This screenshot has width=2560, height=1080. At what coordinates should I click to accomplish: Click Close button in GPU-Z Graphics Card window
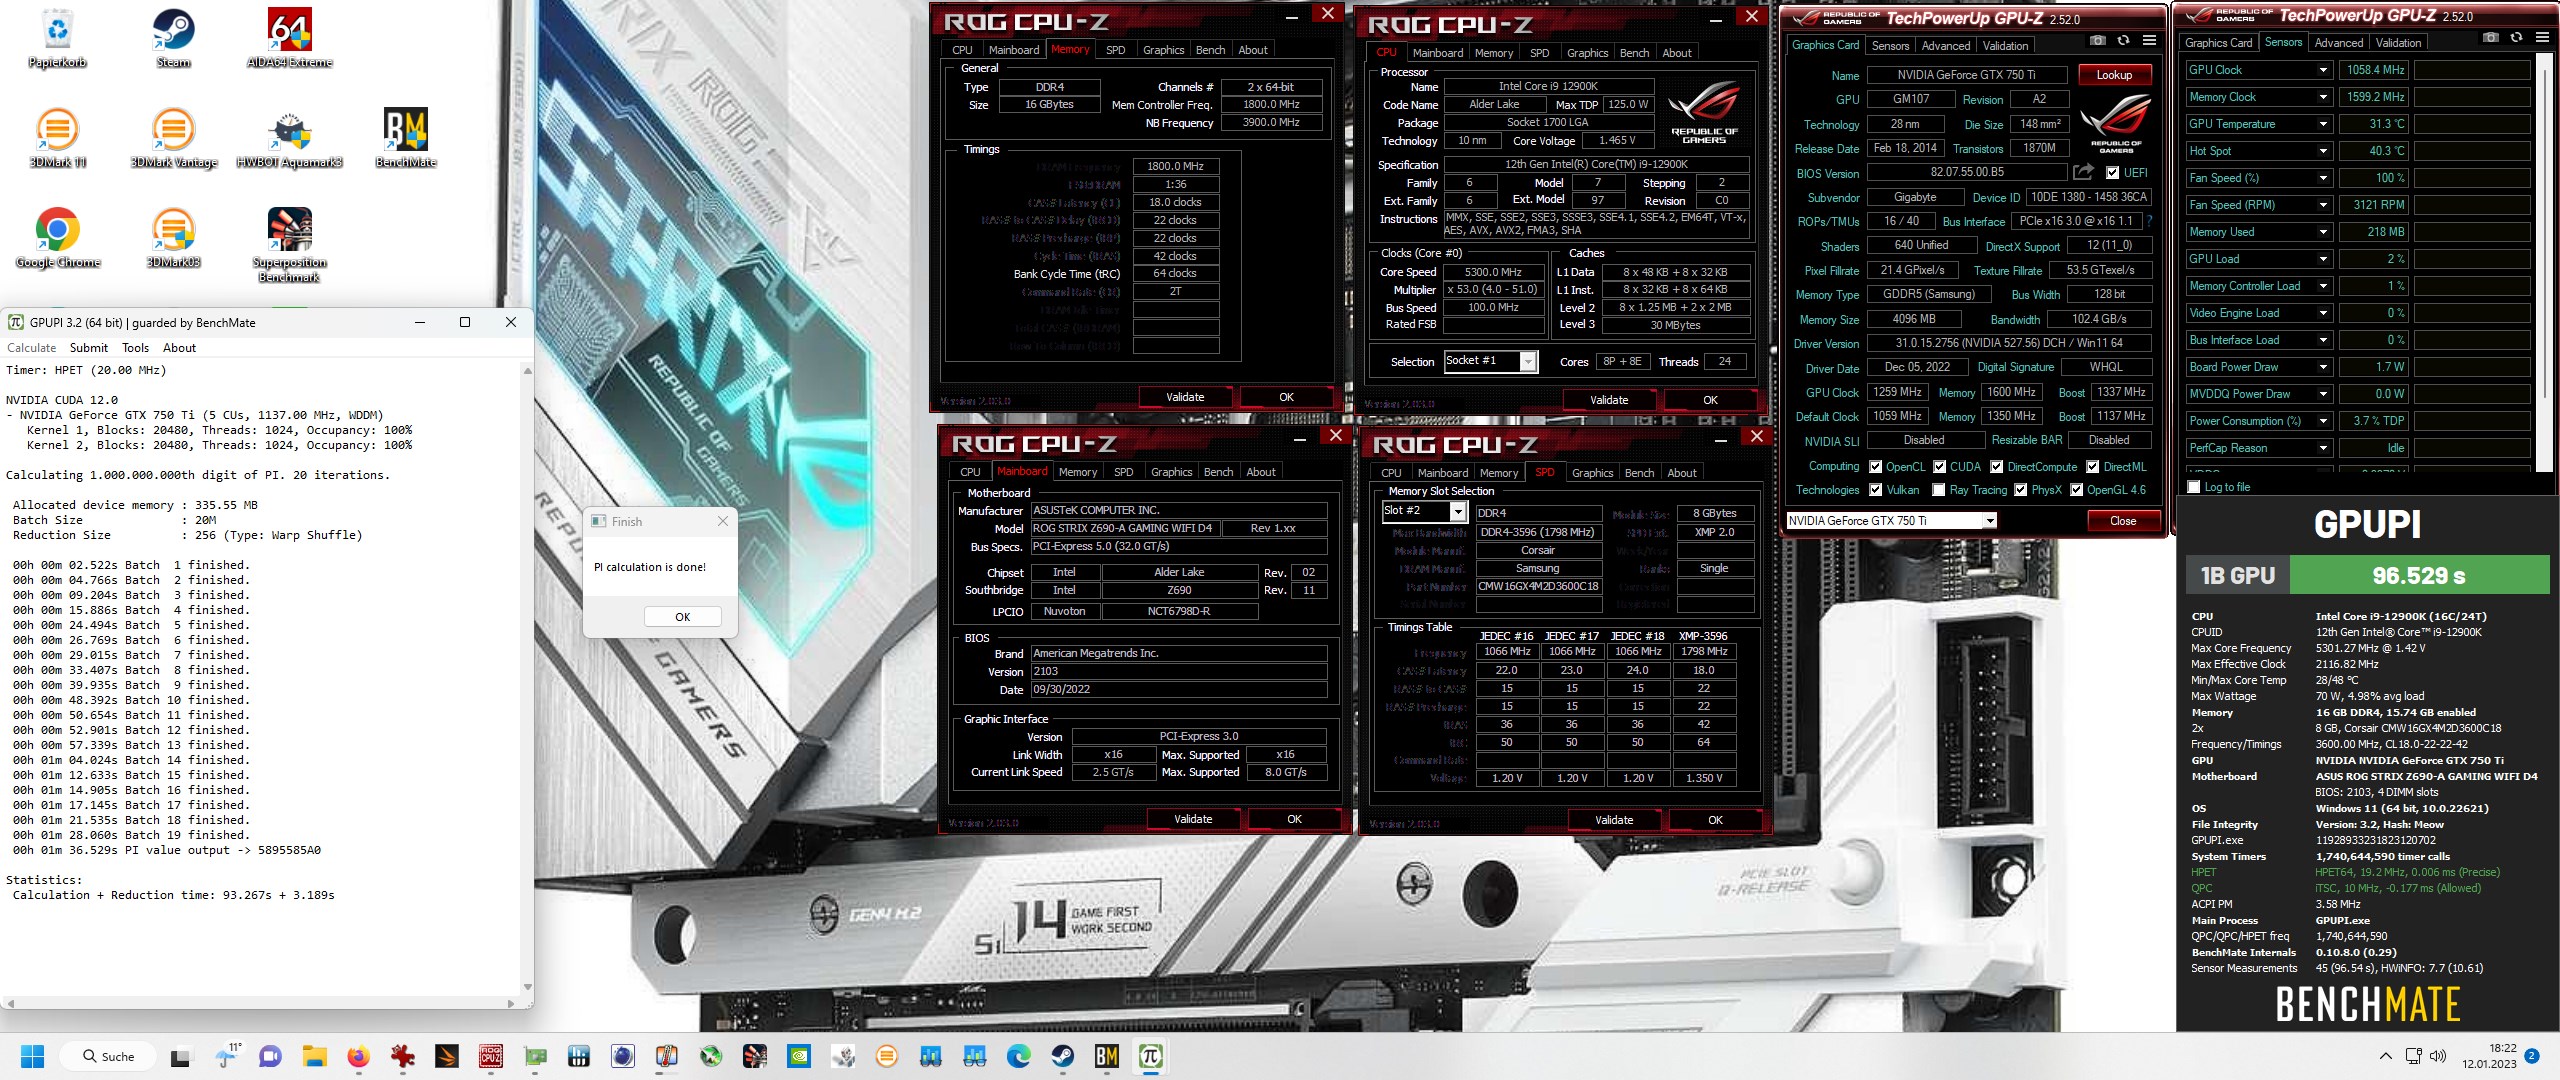[x=2122, y=521]
